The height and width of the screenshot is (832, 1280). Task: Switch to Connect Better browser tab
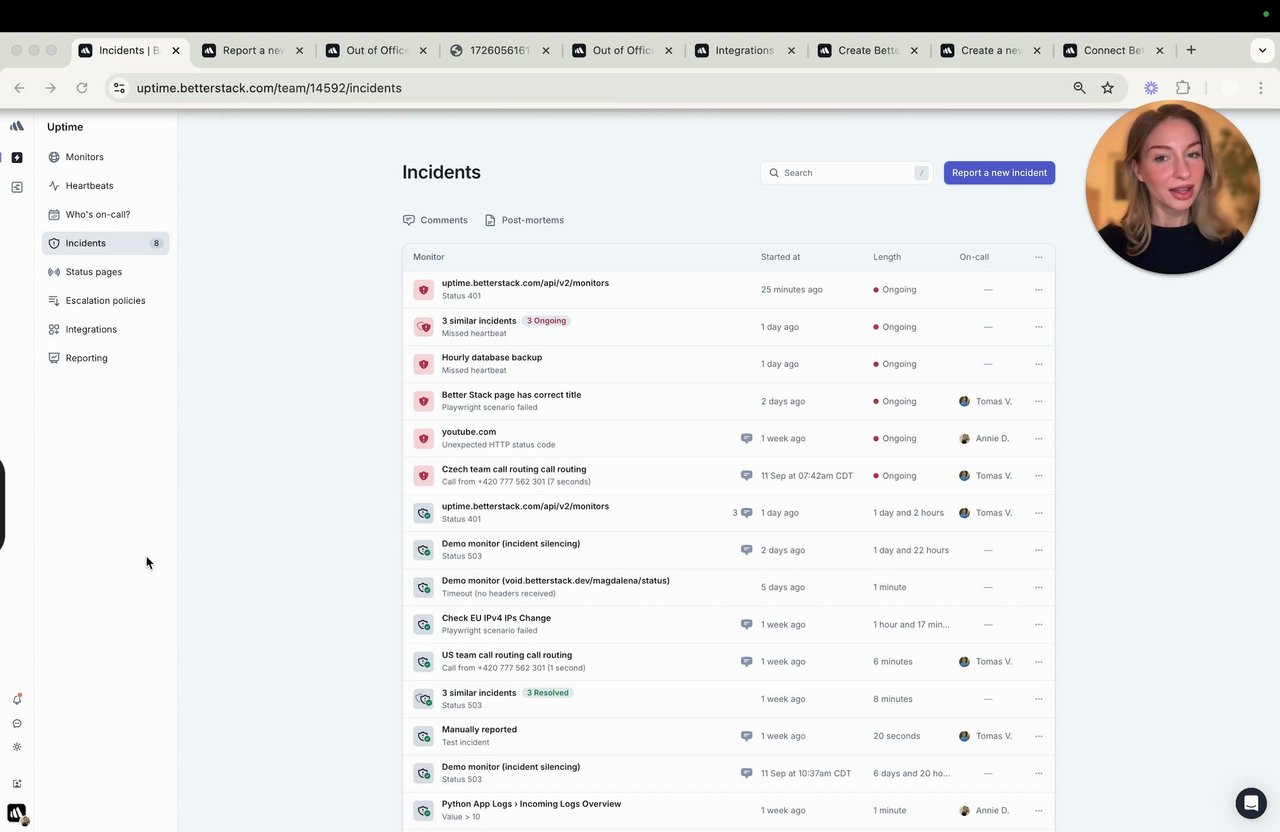coord(1113,50)
